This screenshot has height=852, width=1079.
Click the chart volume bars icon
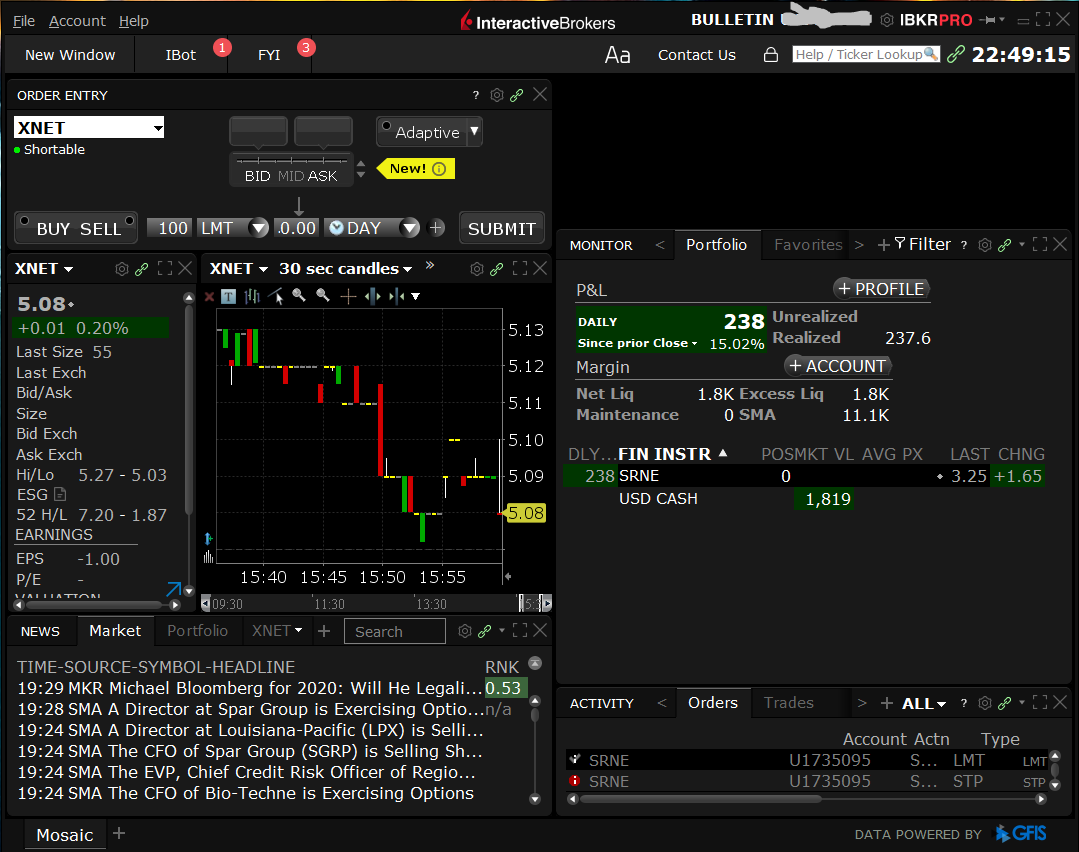coord(209,557)
